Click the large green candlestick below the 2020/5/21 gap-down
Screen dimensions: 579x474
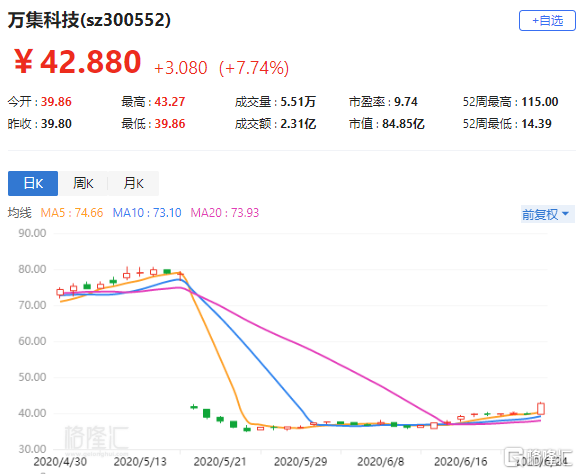tap(207, 413)
